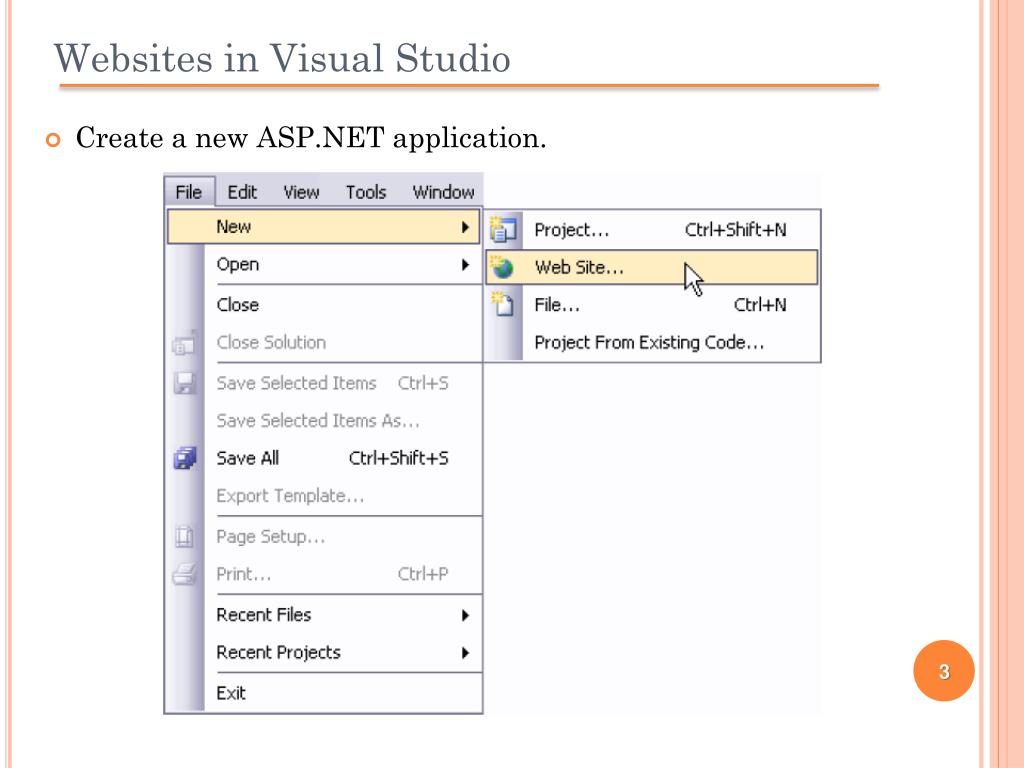Click the grayed floppy disk save icon
1024x768 pixels.
point(185,383)
